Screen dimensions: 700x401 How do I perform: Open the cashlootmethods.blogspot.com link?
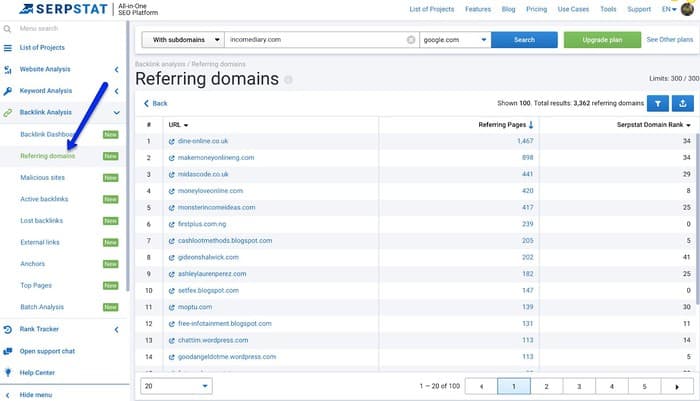click(225, 241)
